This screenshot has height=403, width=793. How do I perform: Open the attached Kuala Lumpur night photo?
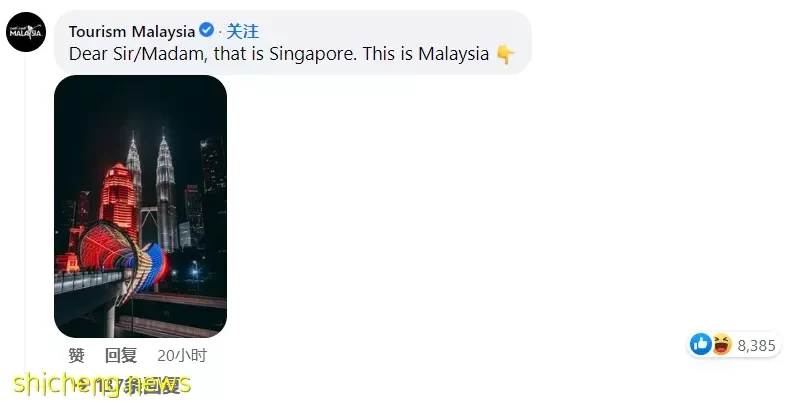[x=140, y=206]
